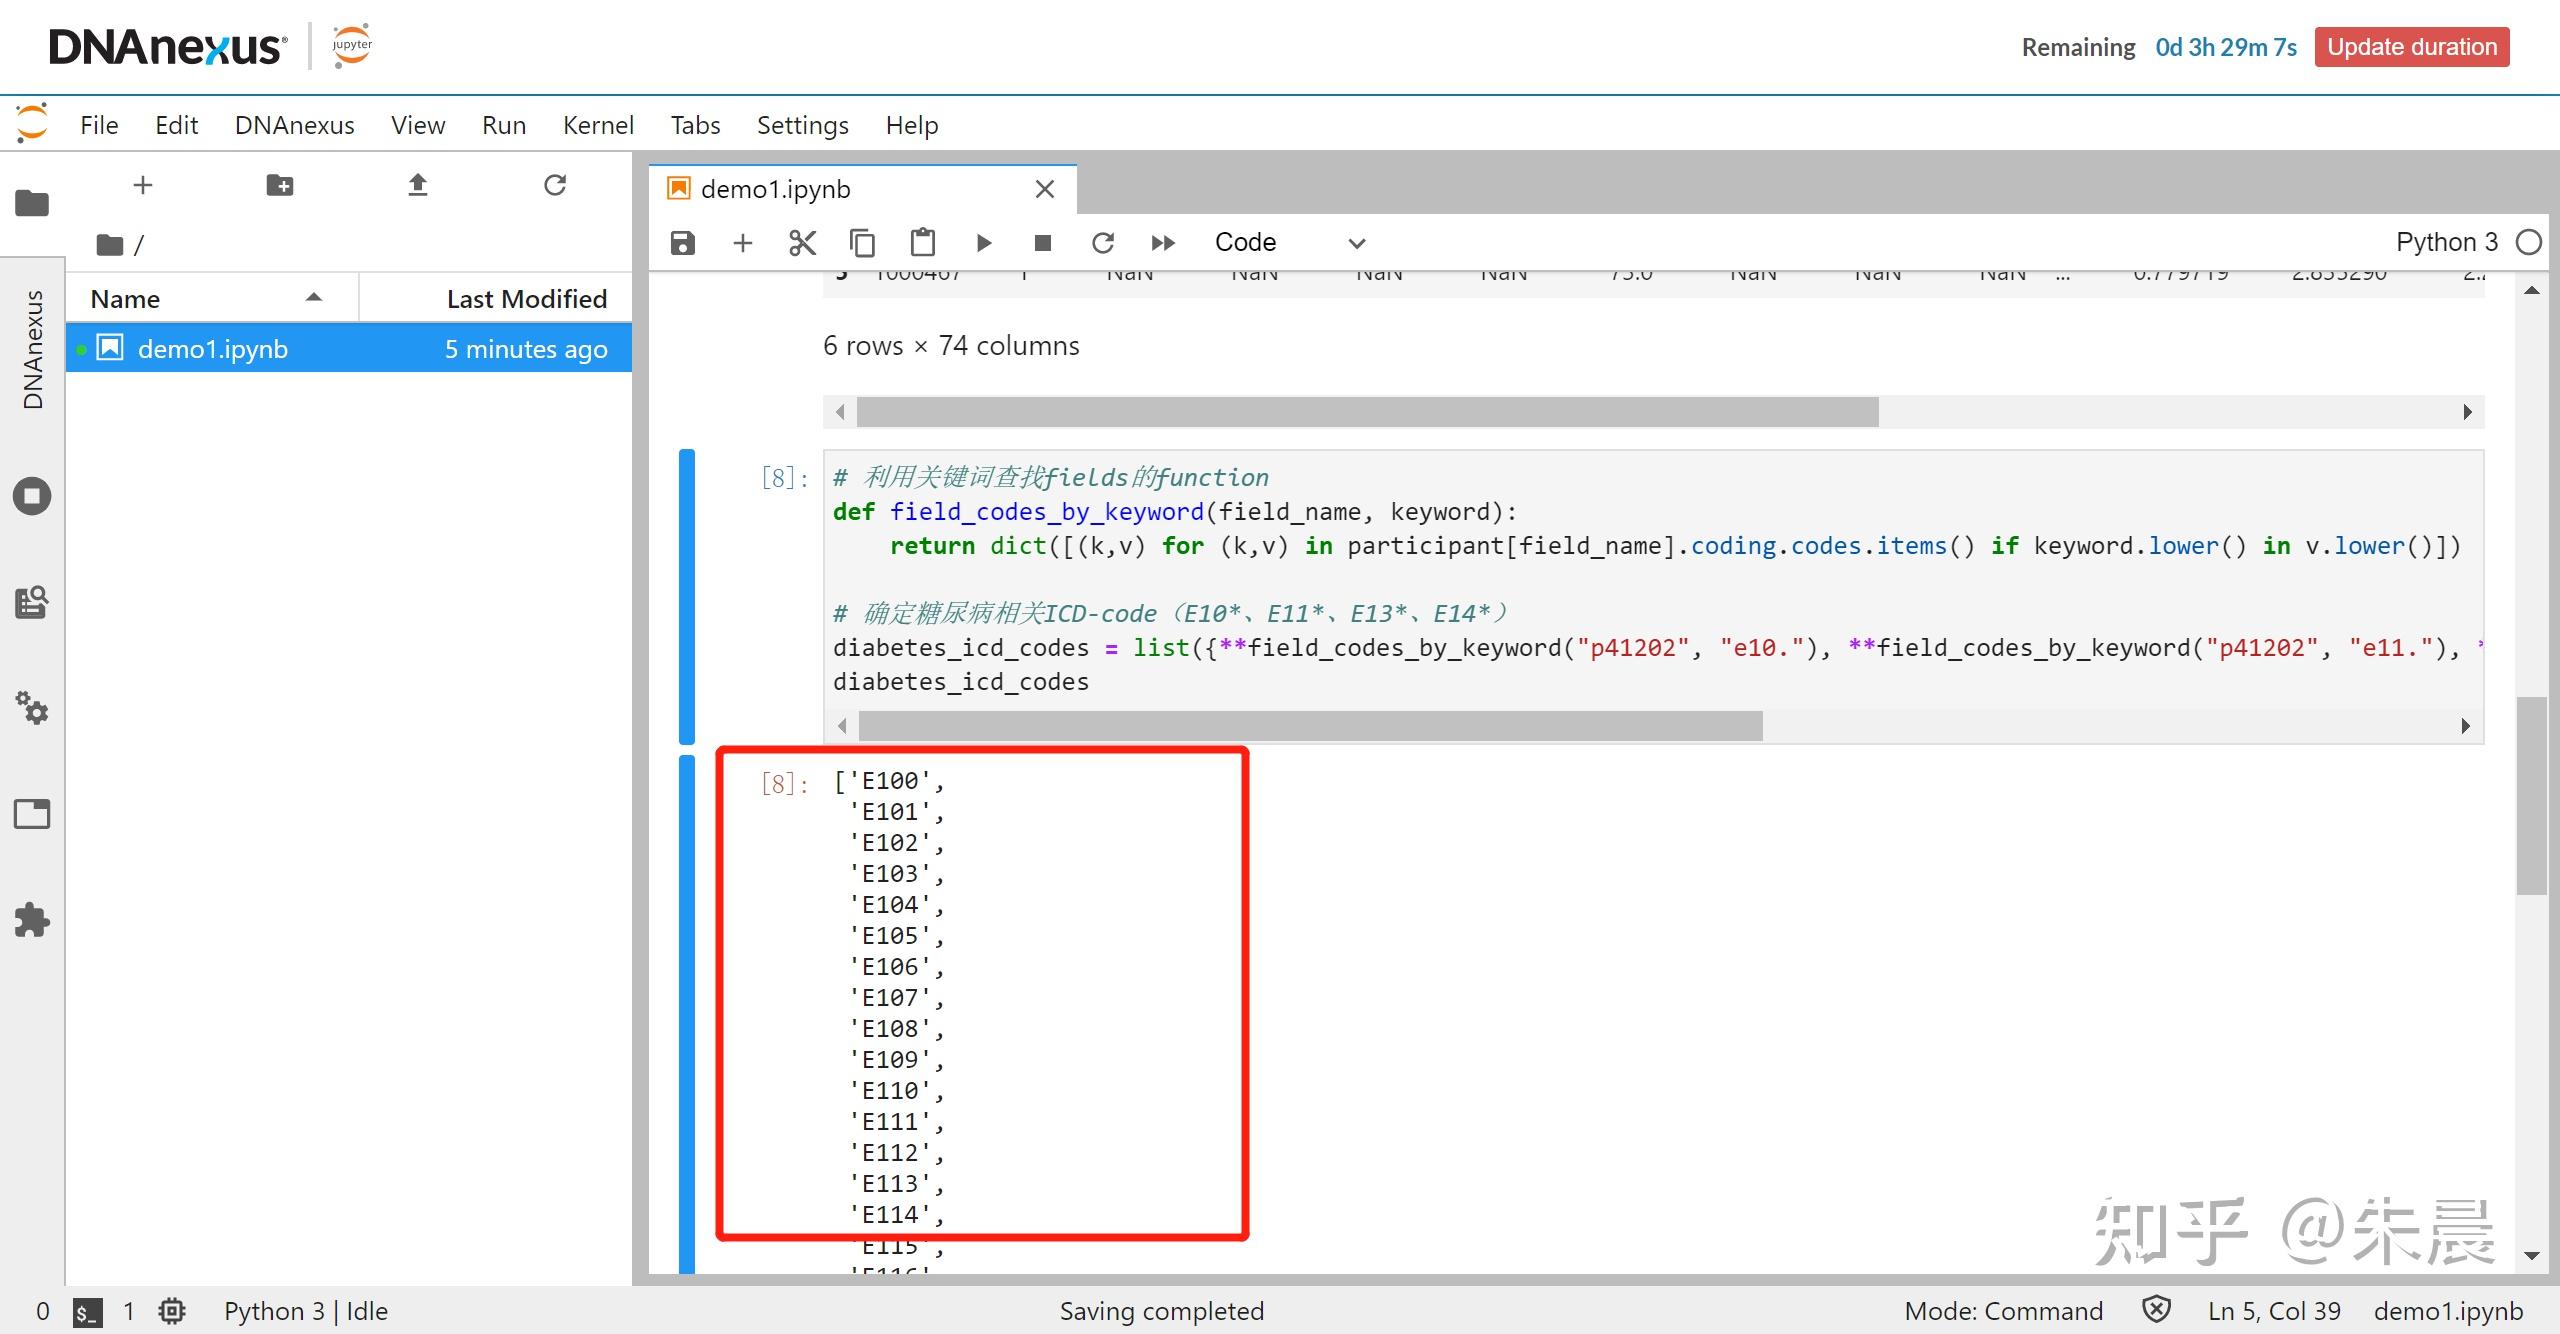The width and height of the screenshot is (2560, 1334).
Task: Click the notebook vertical scrollbar thumb
Action: [2531, 795]
